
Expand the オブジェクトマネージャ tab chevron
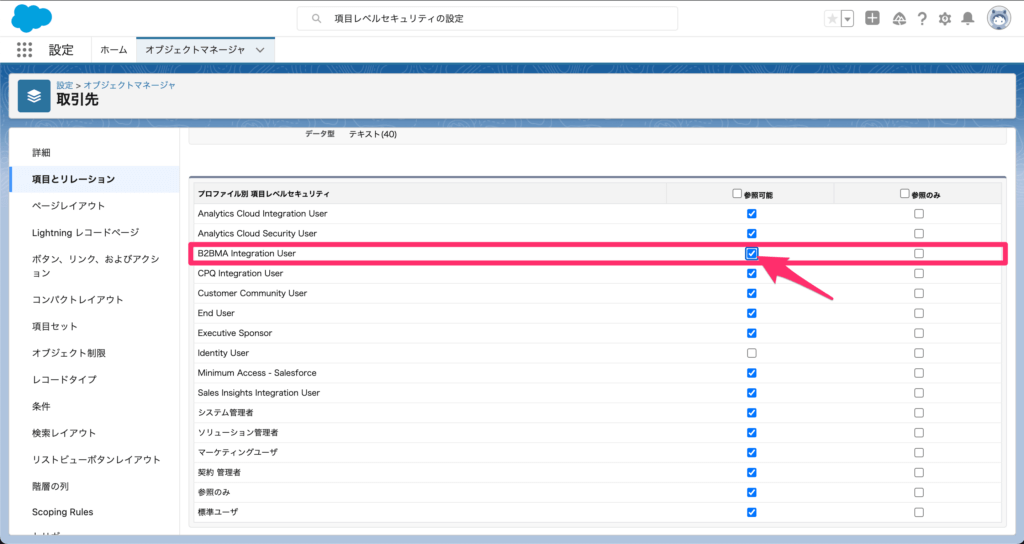[260, 50]
